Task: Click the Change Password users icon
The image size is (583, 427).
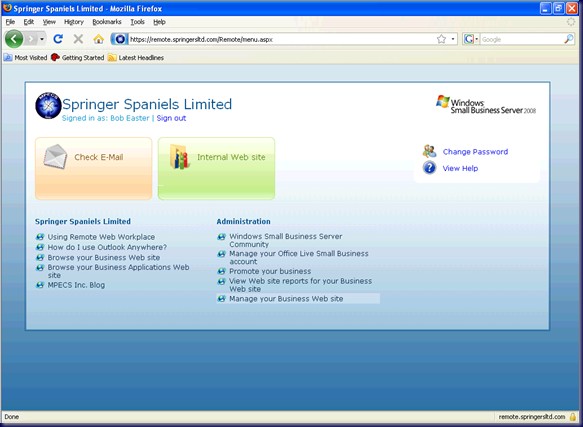Action: coord(429,151)
